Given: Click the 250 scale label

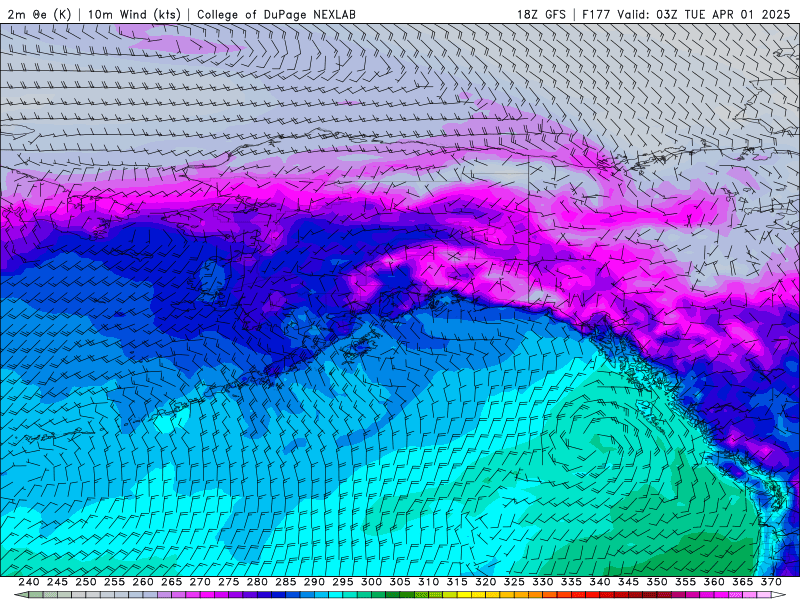Looking at the screenshot, I should click(x=86, y=582).
